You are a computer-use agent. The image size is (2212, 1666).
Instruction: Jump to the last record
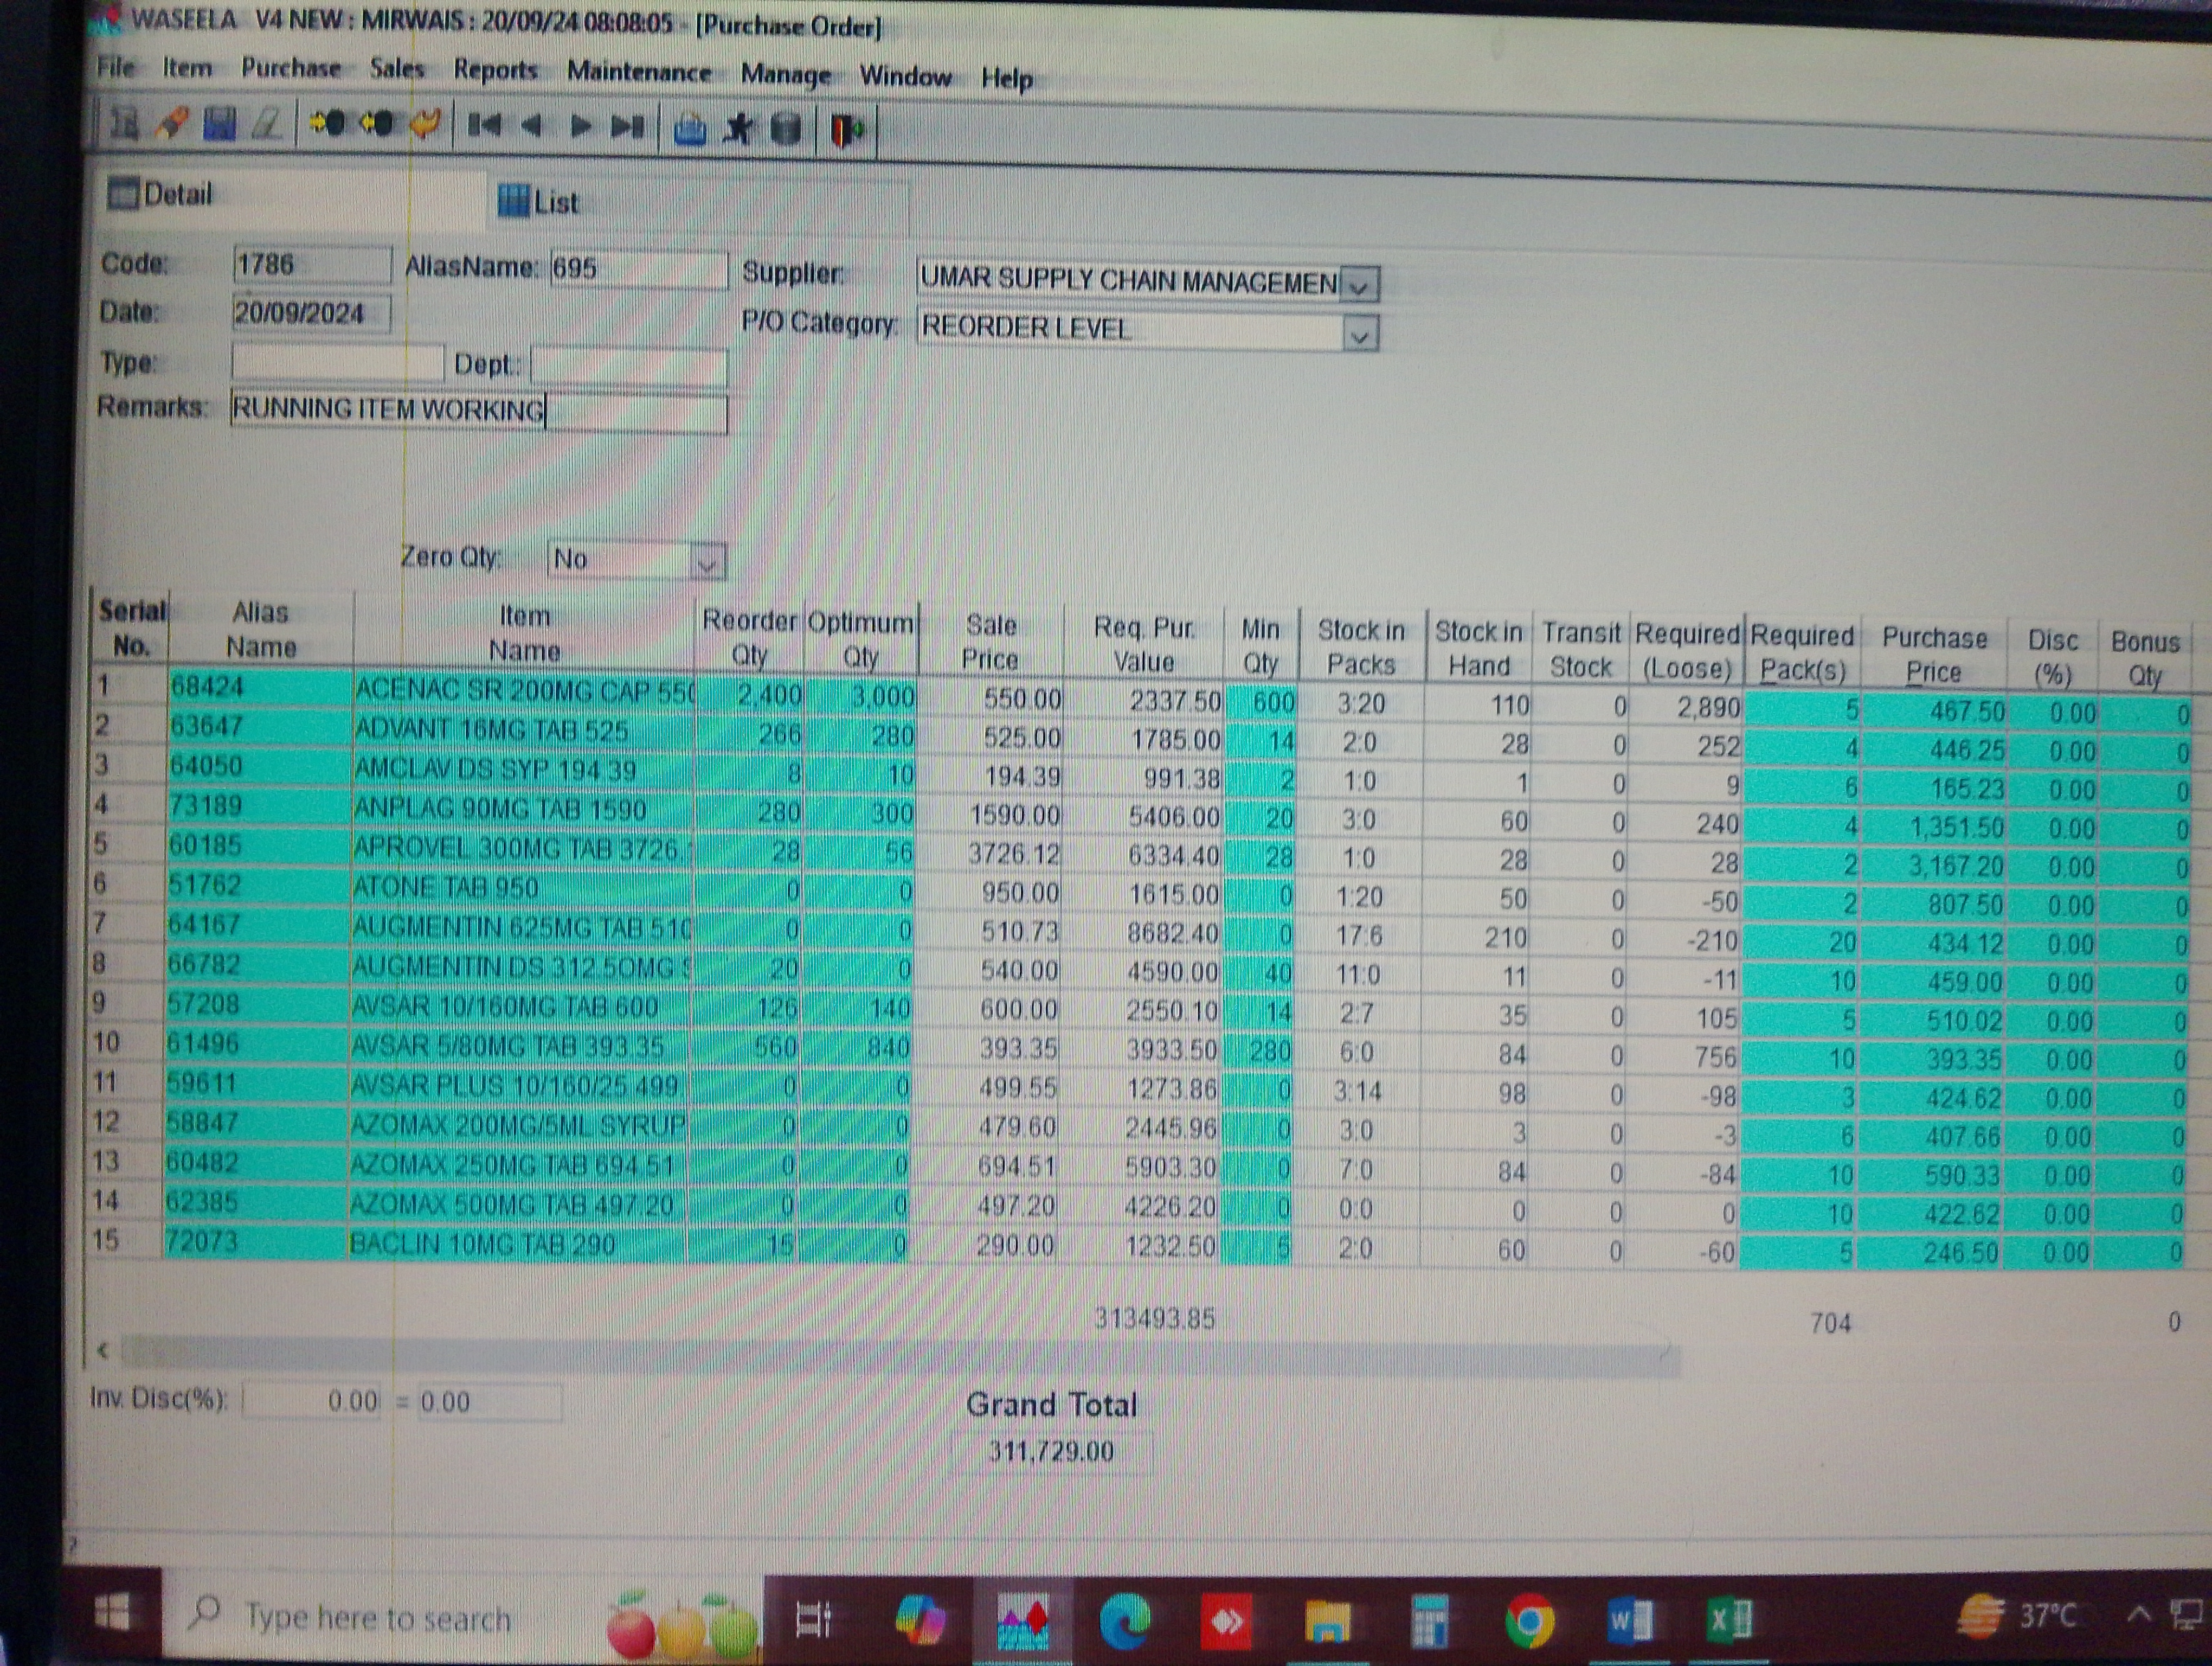click(628, 127)
